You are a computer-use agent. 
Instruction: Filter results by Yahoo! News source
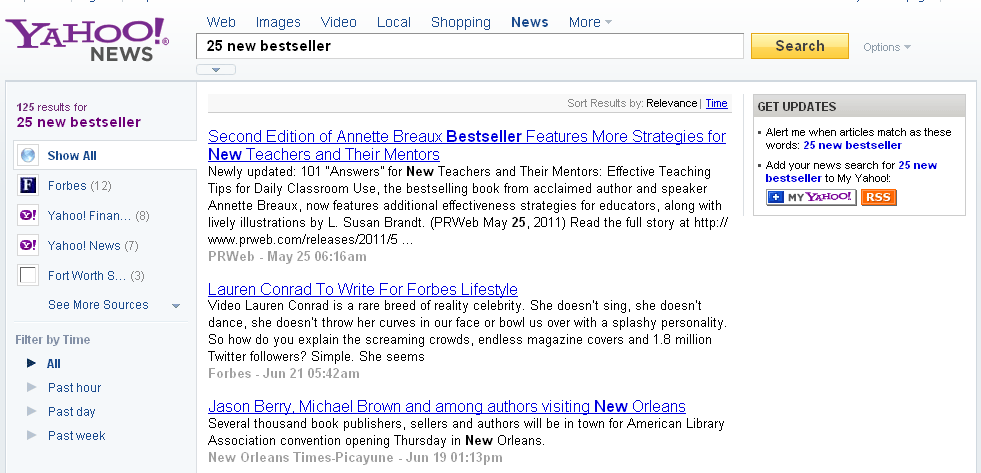pyautogui.click(x=93, y=246)
